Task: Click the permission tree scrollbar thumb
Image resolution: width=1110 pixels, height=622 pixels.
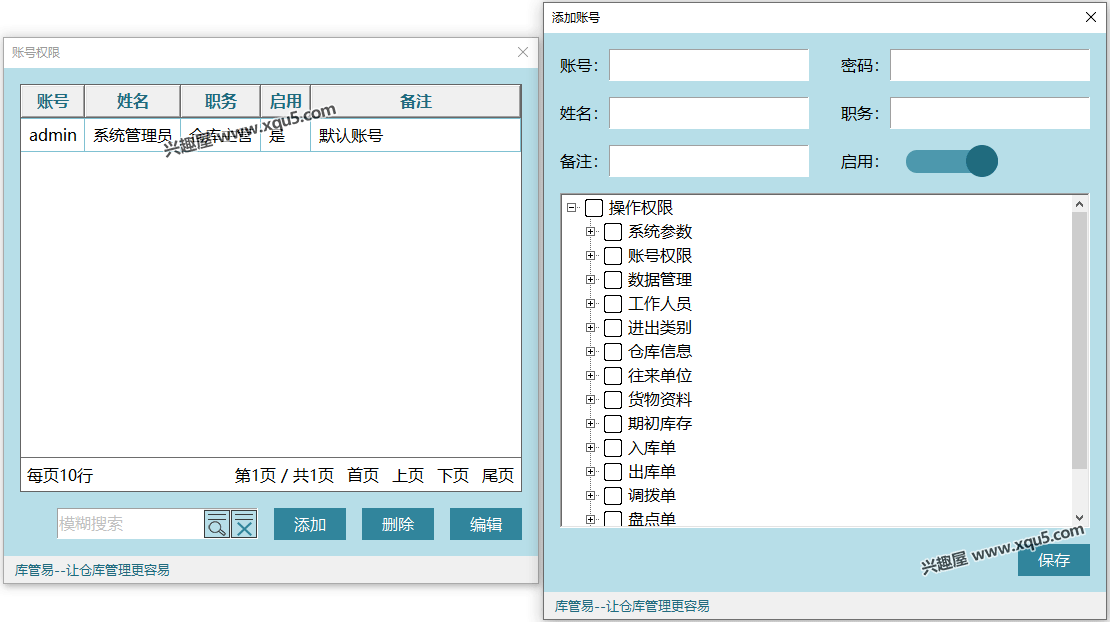Action: pos(1080,340)
